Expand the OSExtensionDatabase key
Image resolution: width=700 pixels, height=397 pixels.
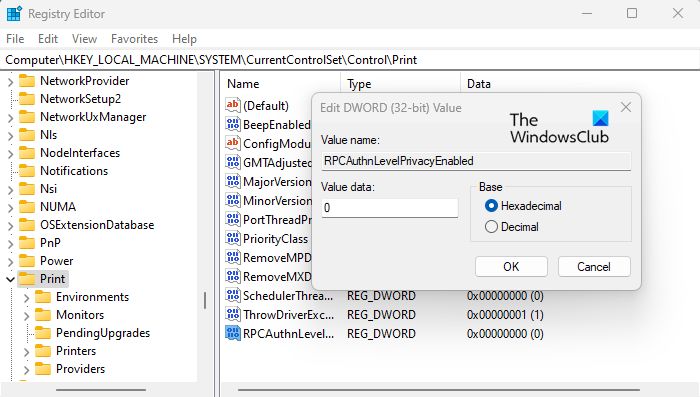pos(10,226)
